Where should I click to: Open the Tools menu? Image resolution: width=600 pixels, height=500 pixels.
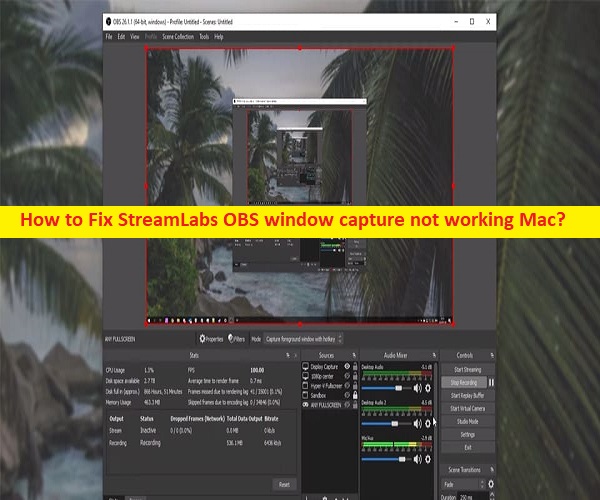[204, 37]
